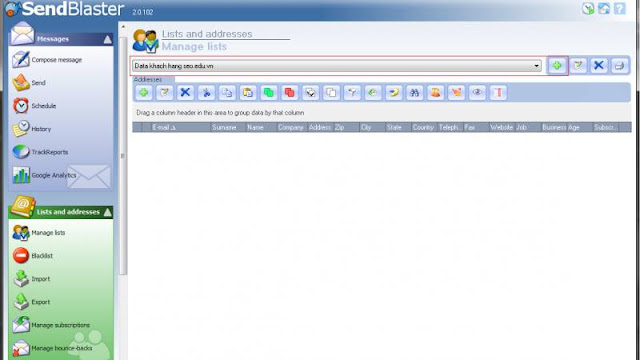Open Import addresses
The image size is (640, 360).
(31, 279)
